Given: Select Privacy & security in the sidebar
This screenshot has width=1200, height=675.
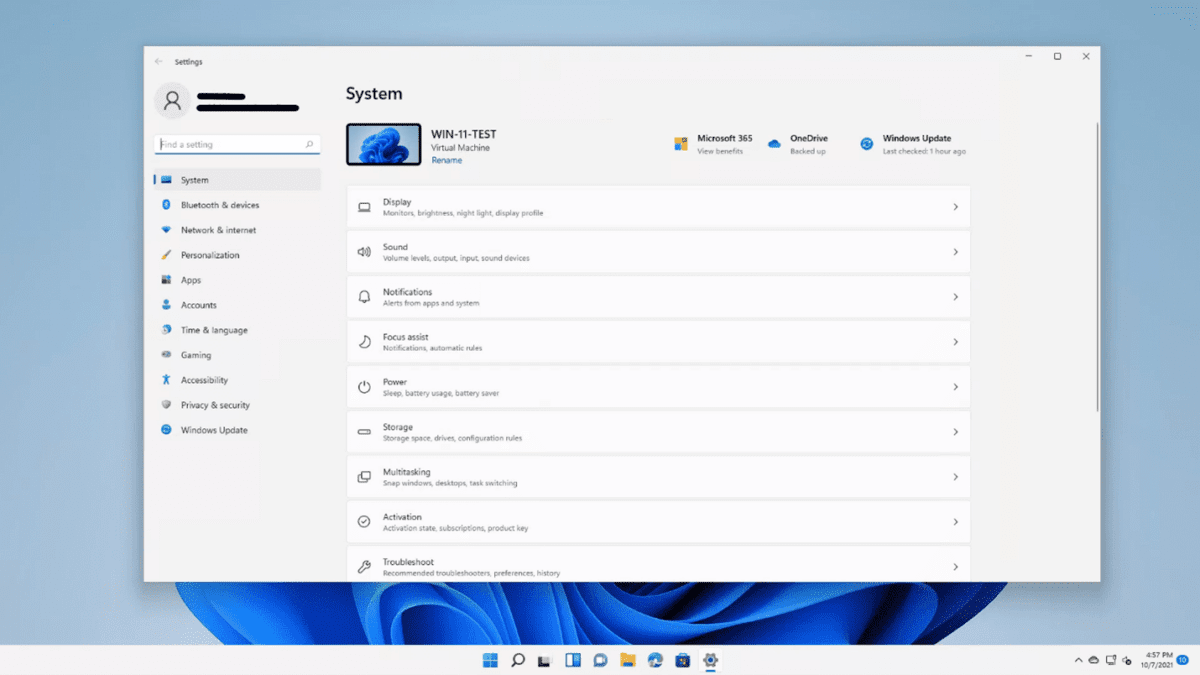Looking at the screenshot, I should [x=215, y=405].
